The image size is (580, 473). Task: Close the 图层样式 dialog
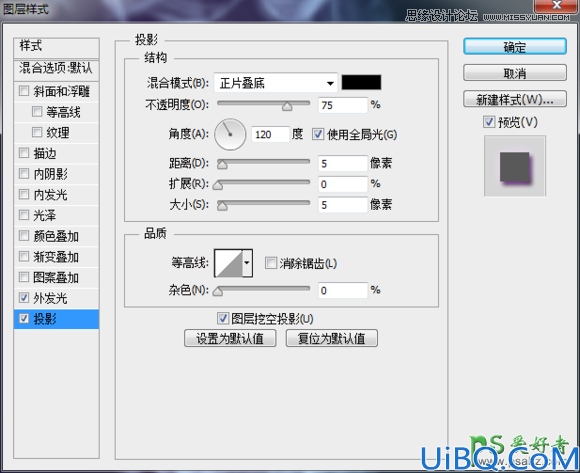pyautogui.click(x=556, y=6)
